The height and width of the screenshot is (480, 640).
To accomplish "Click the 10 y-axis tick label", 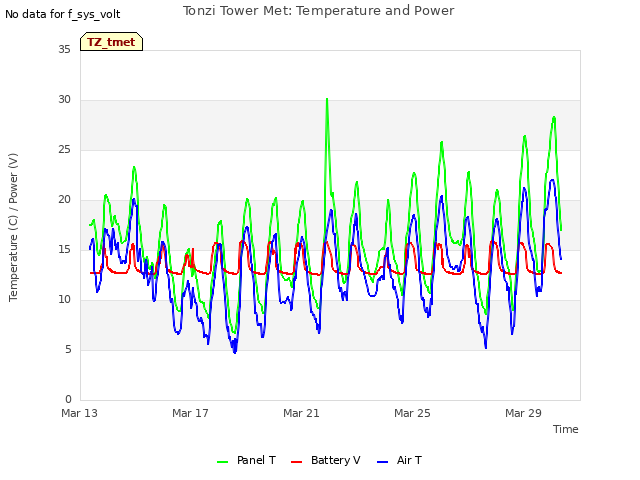I will (x=64, y=300).
